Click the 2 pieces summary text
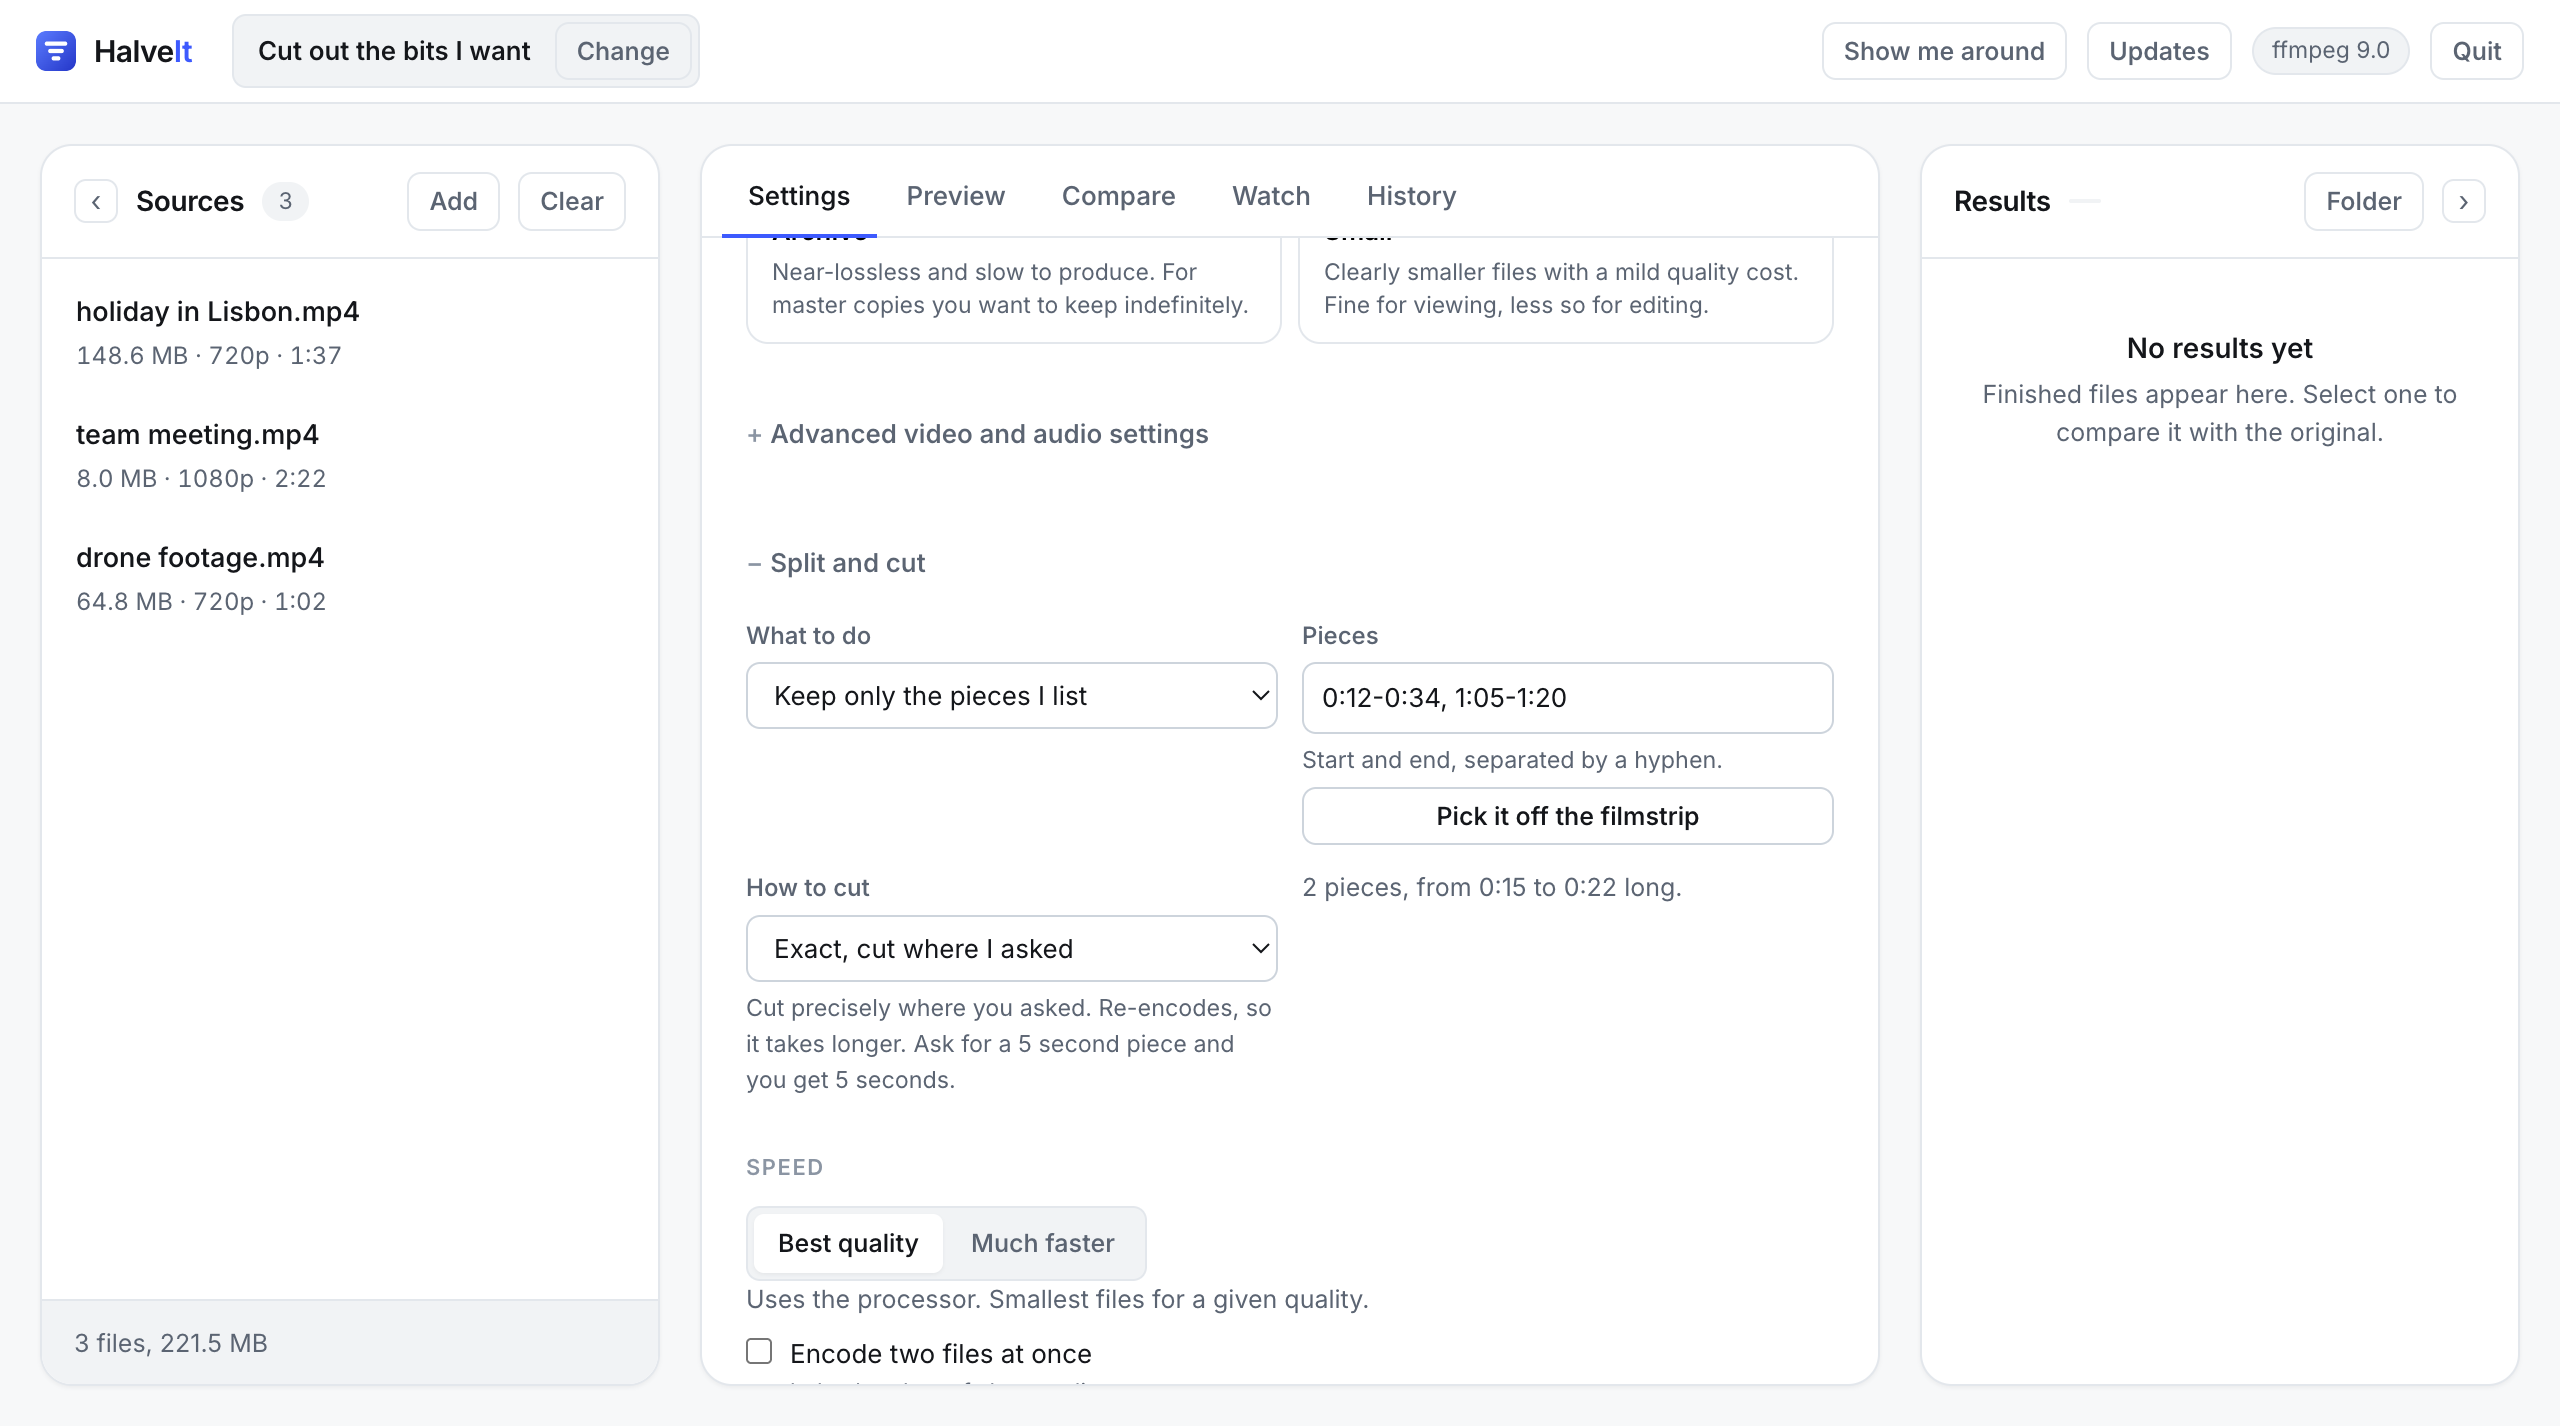Viewport: 2560px width, 1426px height. tap(1492, 887)
